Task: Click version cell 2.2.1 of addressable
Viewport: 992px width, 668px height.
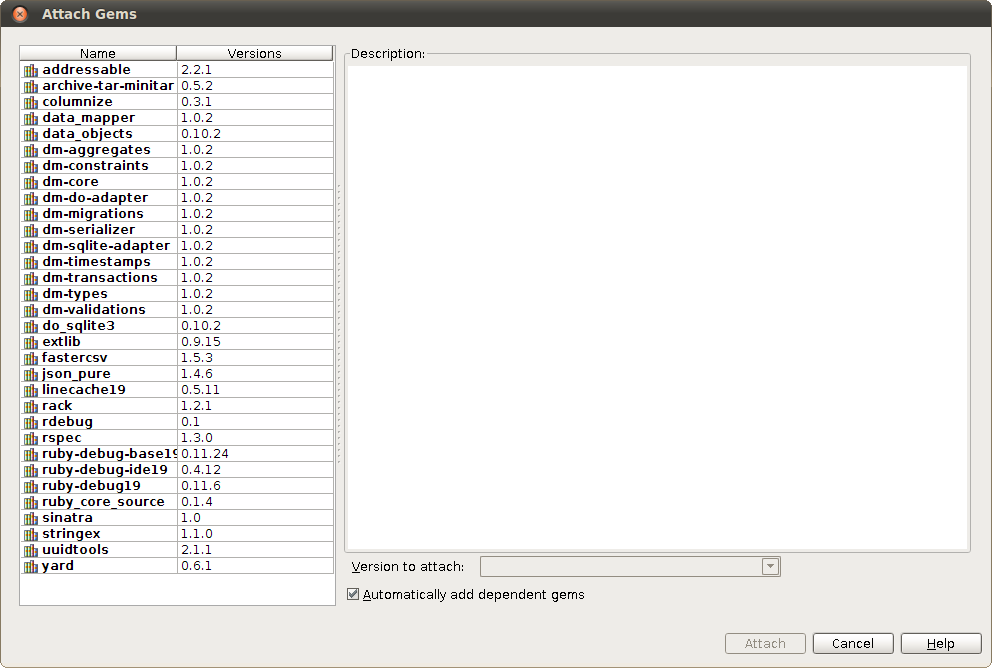Action: [255, 70]
